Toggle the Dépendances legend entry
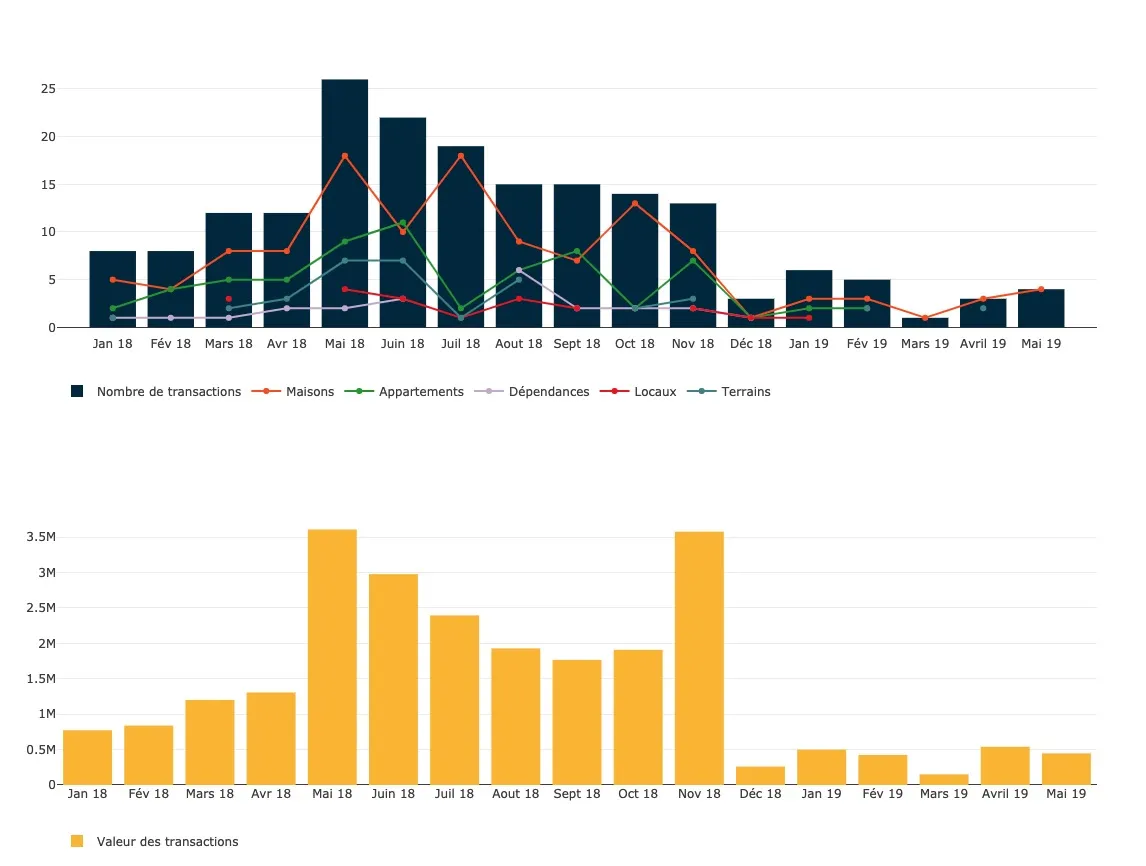This screenshot has width=1146, height=866. [x=532, y=392]
